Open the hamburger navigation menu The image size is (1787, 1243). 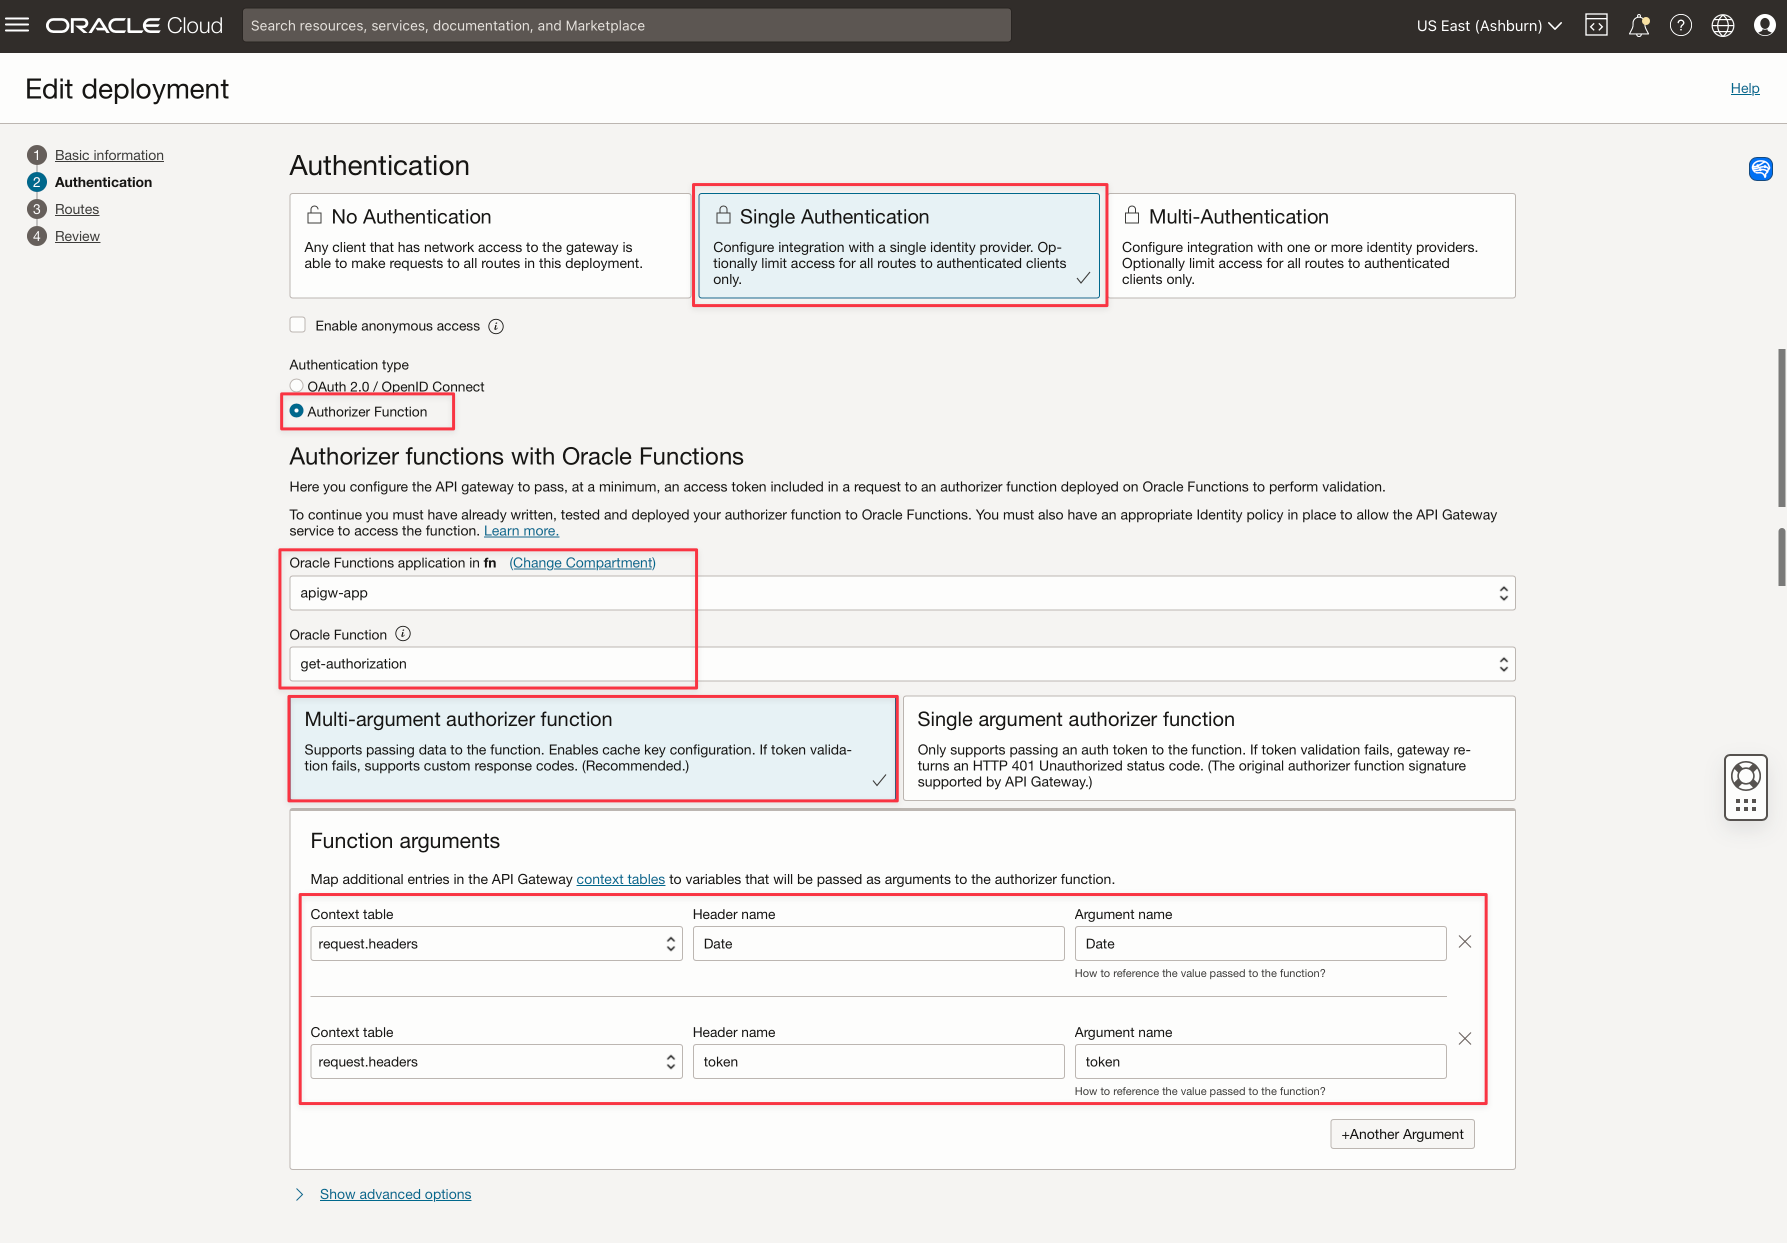pos(17,25)
